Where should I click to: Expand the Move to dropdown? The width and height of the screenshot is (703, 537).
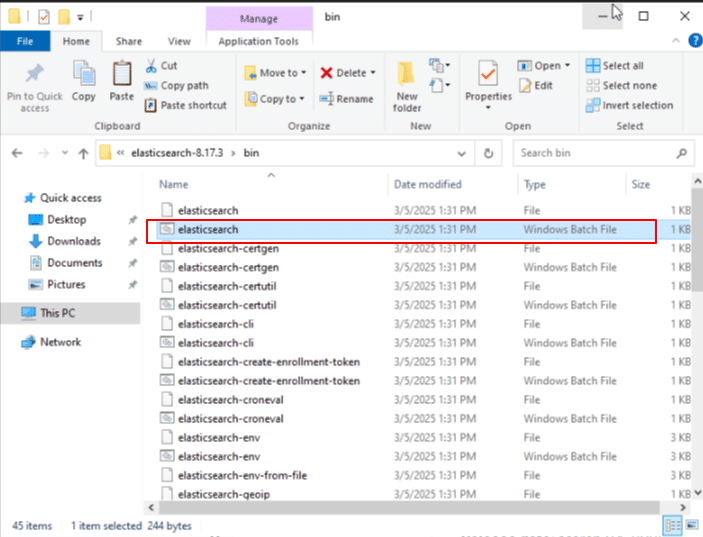pos(303,73)
